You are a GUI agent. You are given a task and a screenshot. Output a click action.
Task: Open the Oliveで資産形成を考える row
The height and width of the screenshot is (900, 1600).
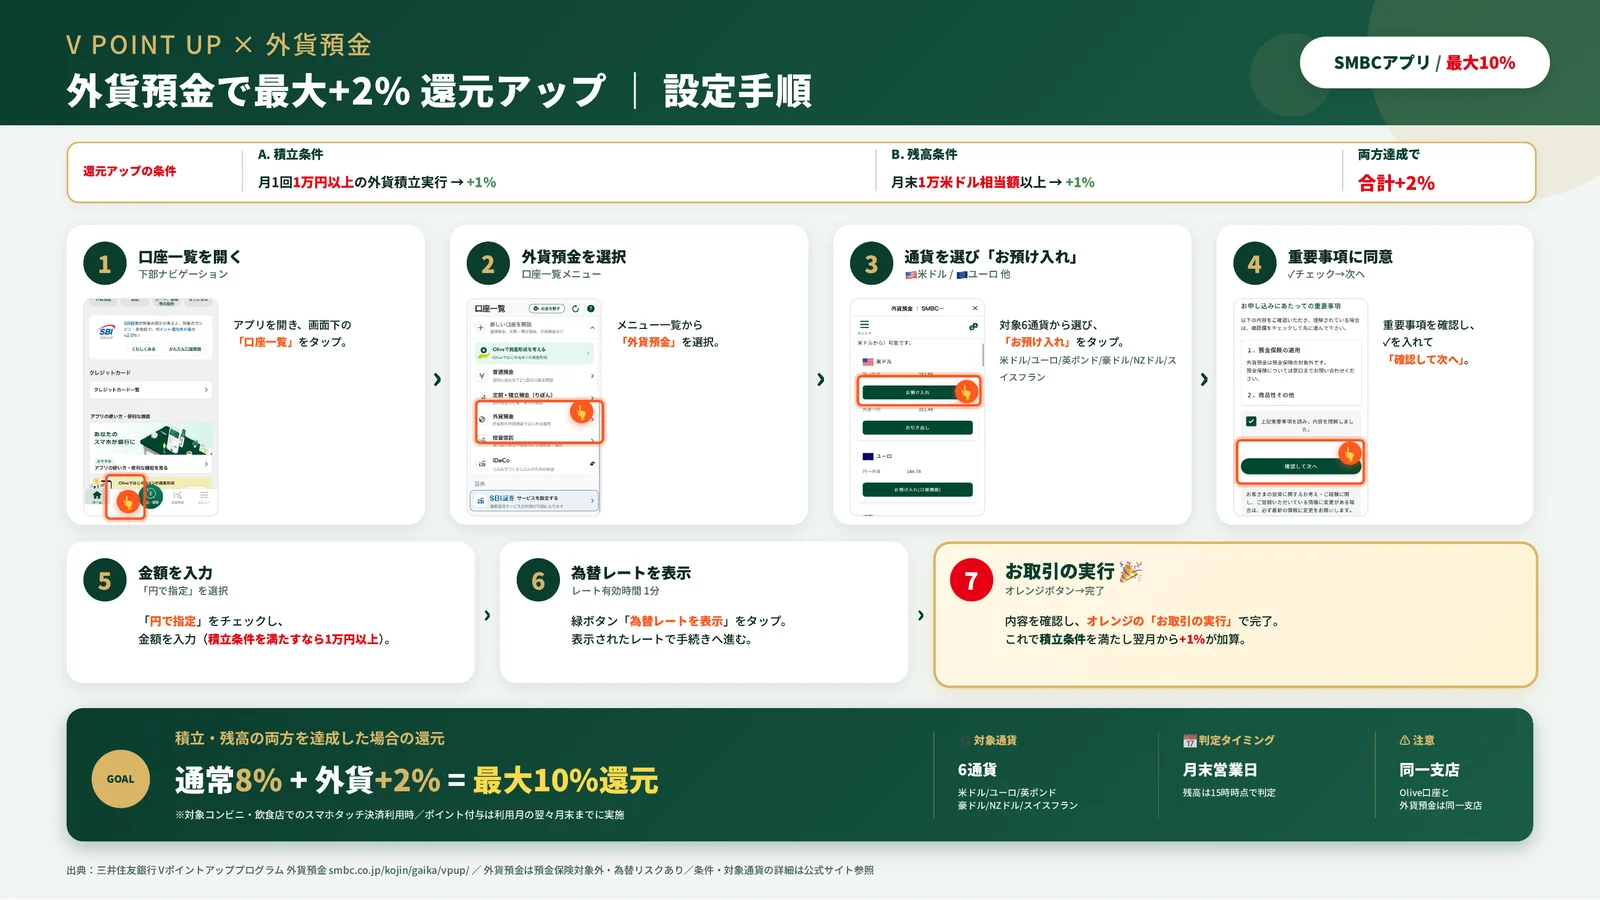click(534, 353)
